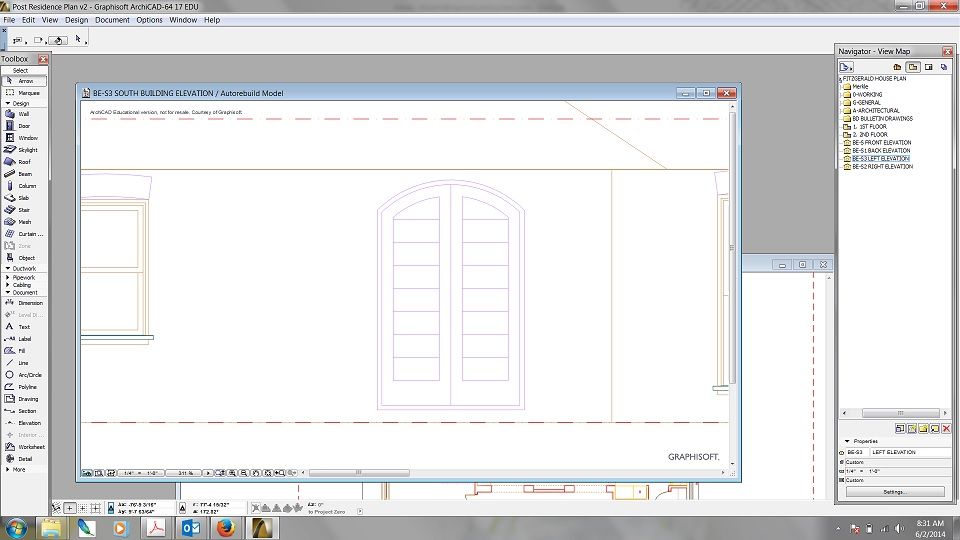Open the Options menu
Image resolution: width=960 pixels, height=540 pixels.
tap(149, 20)
